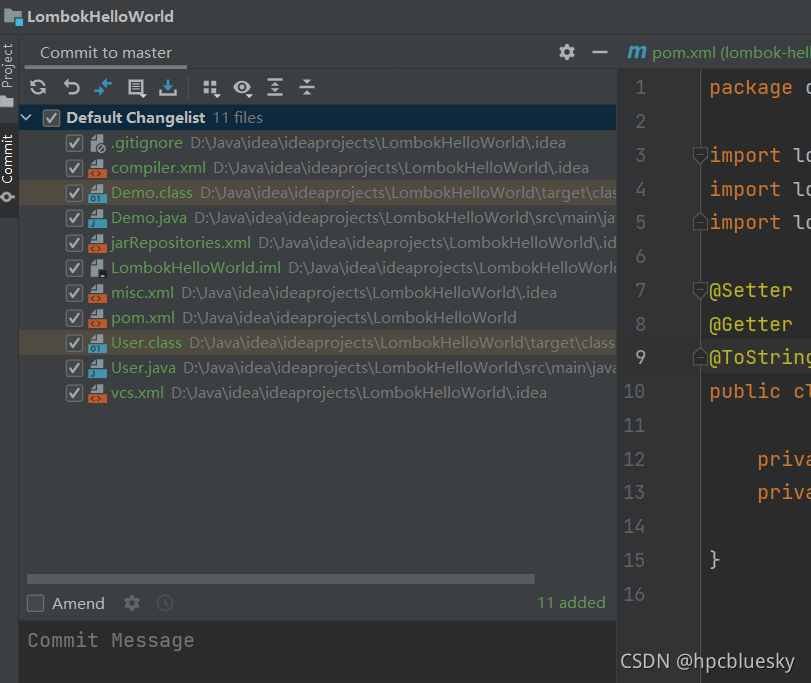Screen dimensions: 811x683
Task: Uncheck the User.java file checkbox
Action: pyautogui.click(x=74, y=368)
